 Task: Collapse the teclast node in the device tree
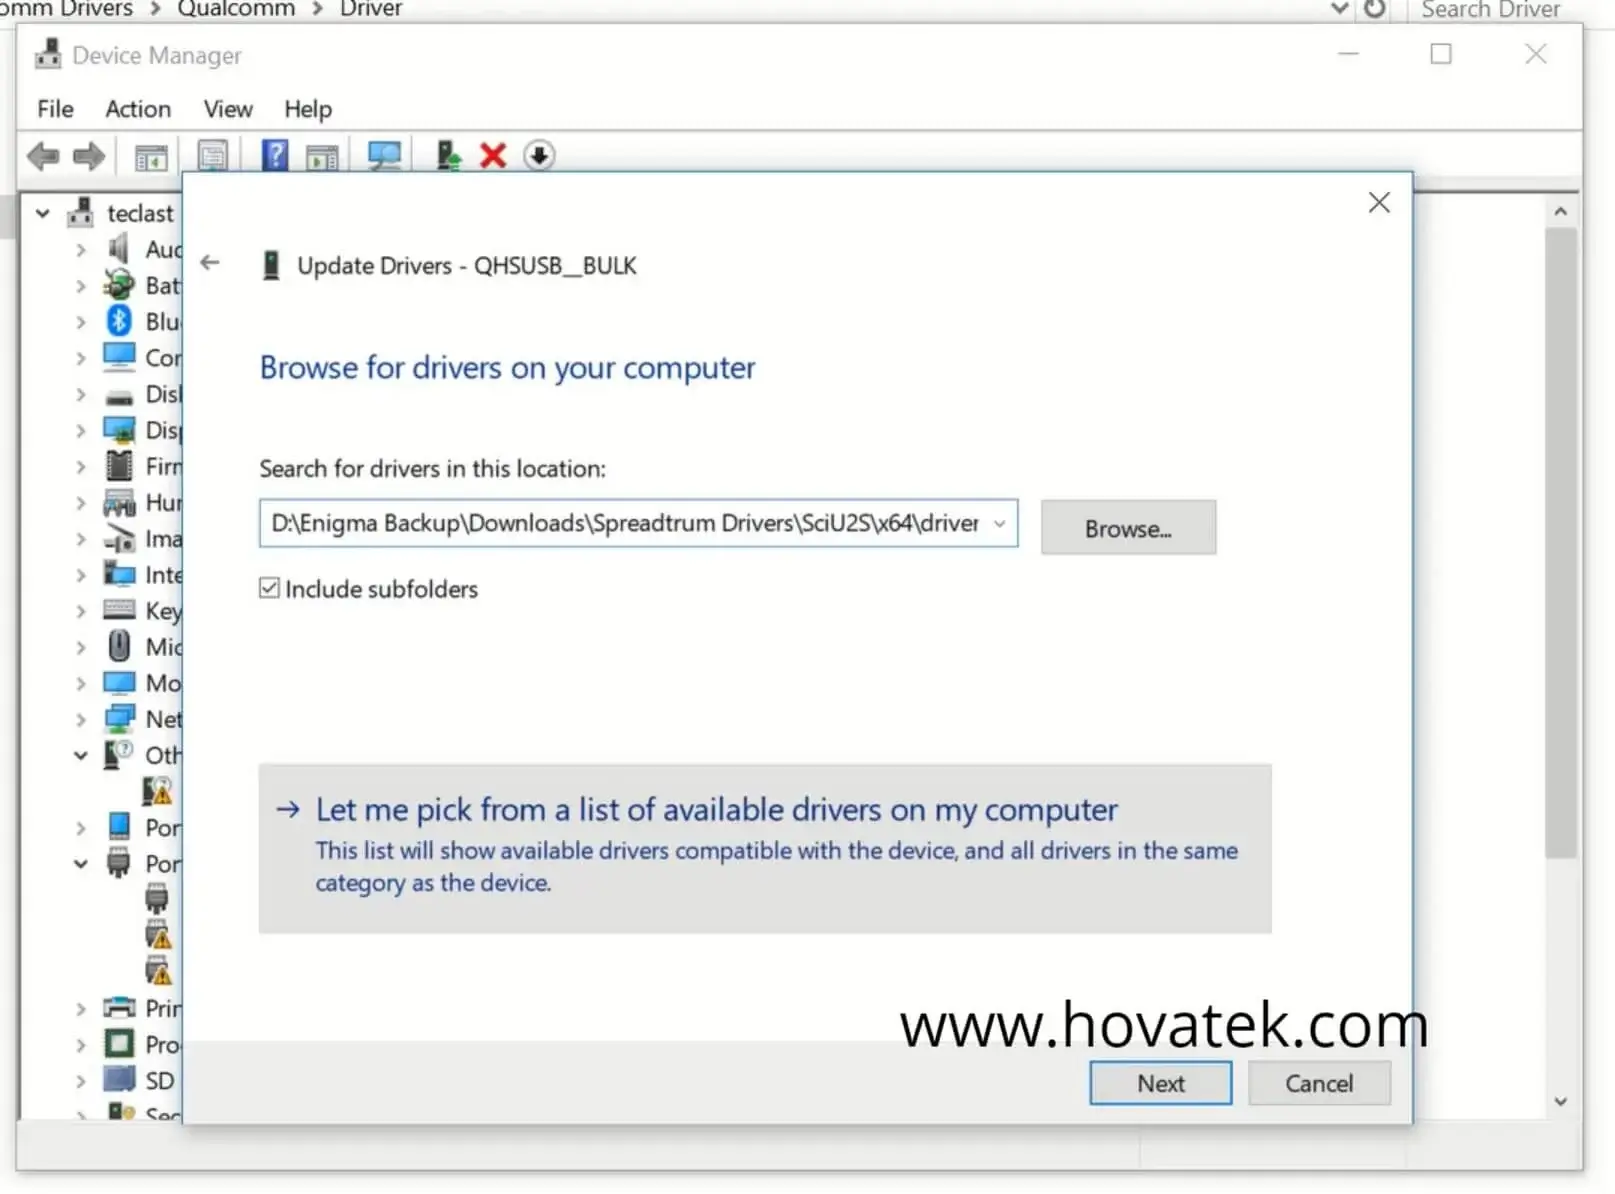coord(43,213)
